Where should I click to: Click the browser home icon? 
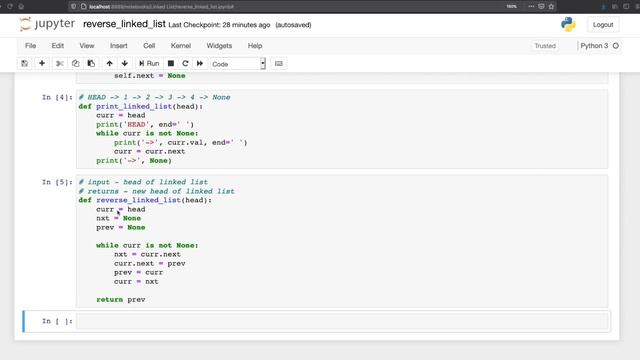[x=21, y=7]
